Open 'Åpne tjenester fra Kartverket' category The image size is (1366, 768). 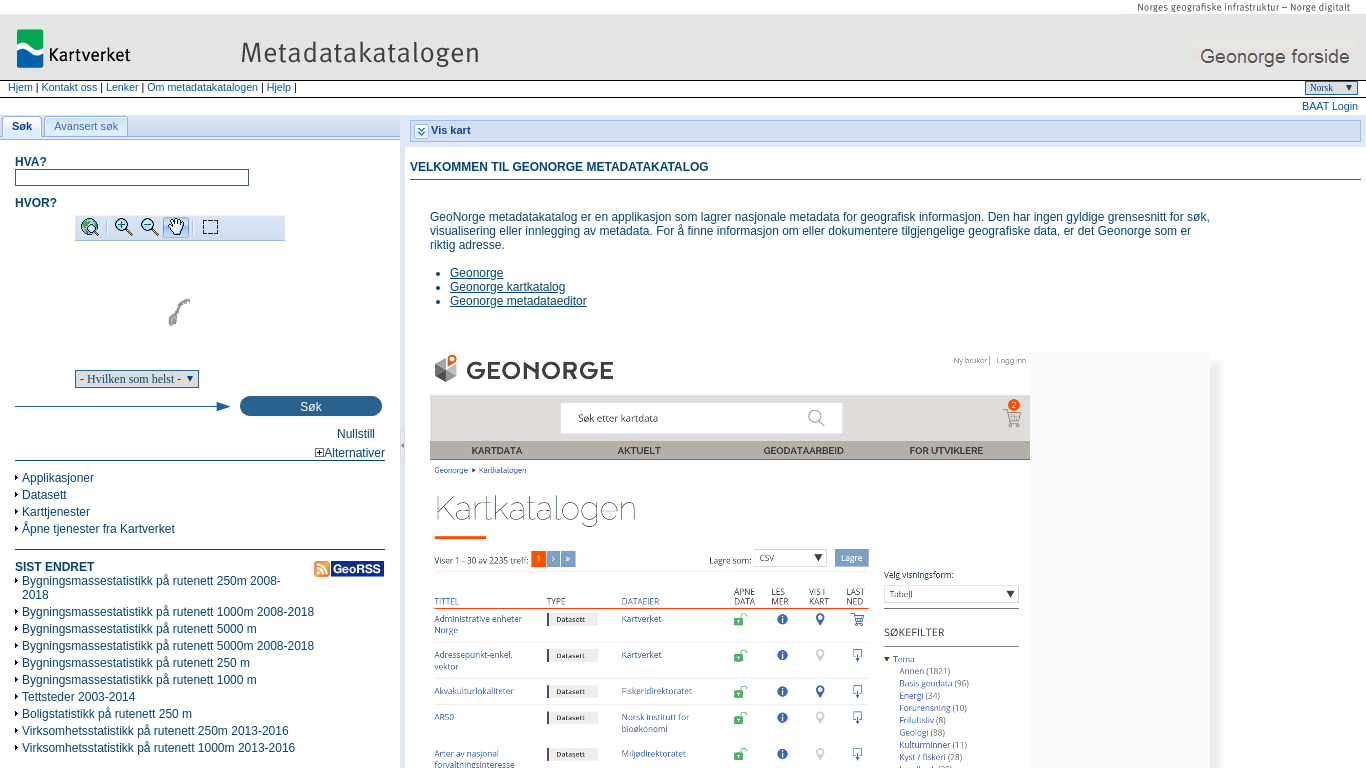pyautogui.click(x=98, y=529)
